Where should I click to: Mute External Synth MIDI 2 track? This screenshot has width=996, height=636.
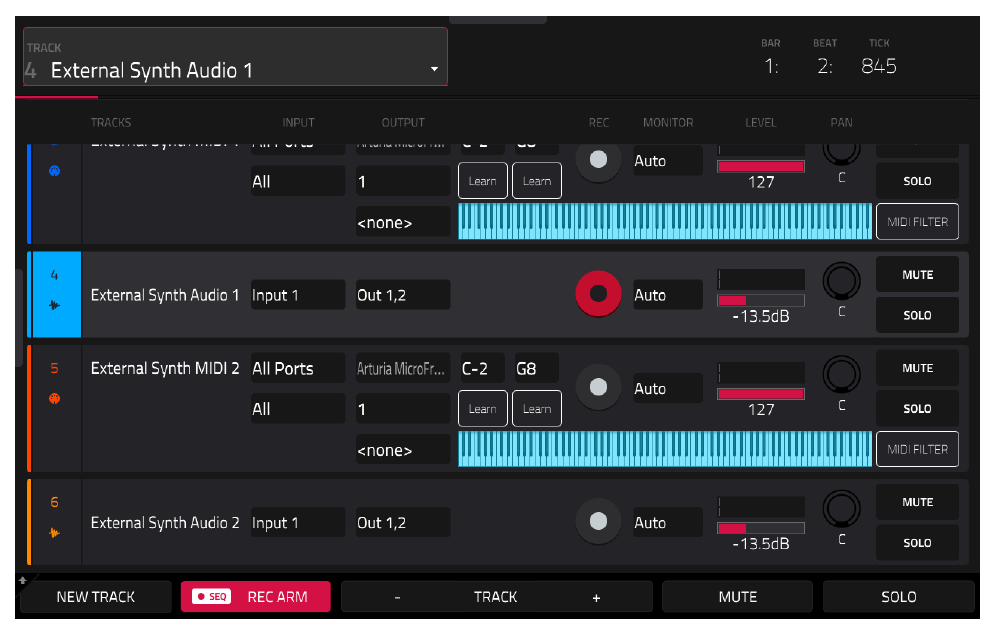917,368
